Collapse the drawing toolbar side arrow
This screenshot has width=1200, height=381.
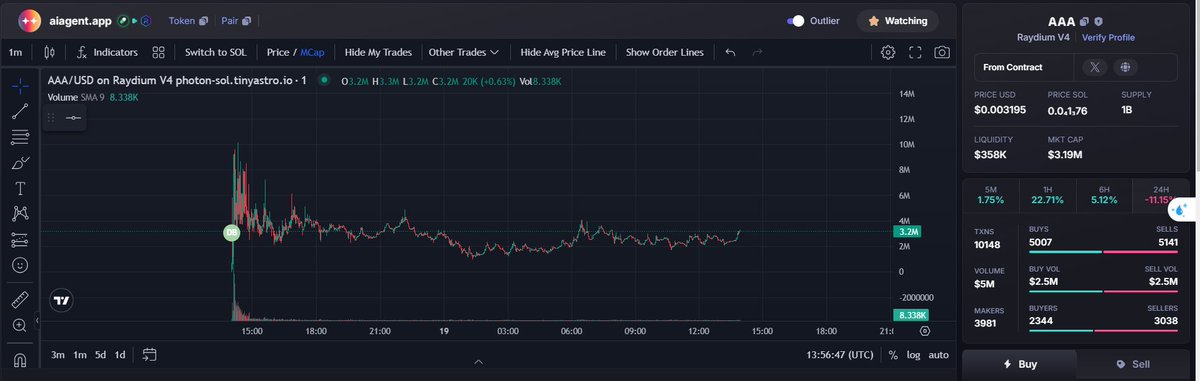37,321
